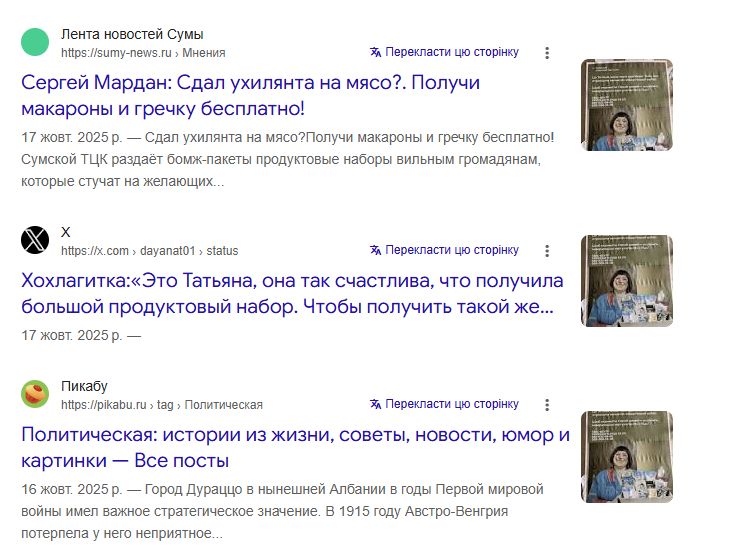Click the sumy-news.ru › Мнения breadcrumb URL

143,53
